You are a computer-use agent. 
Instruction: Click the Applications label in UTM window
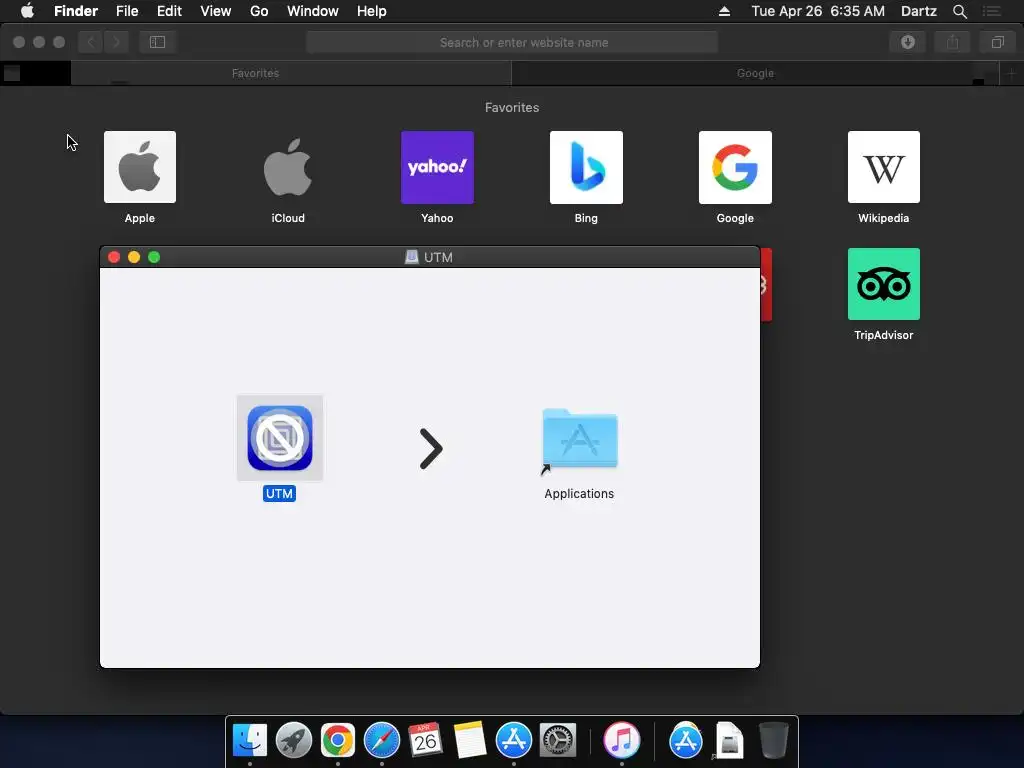click(x=579, y=494)
